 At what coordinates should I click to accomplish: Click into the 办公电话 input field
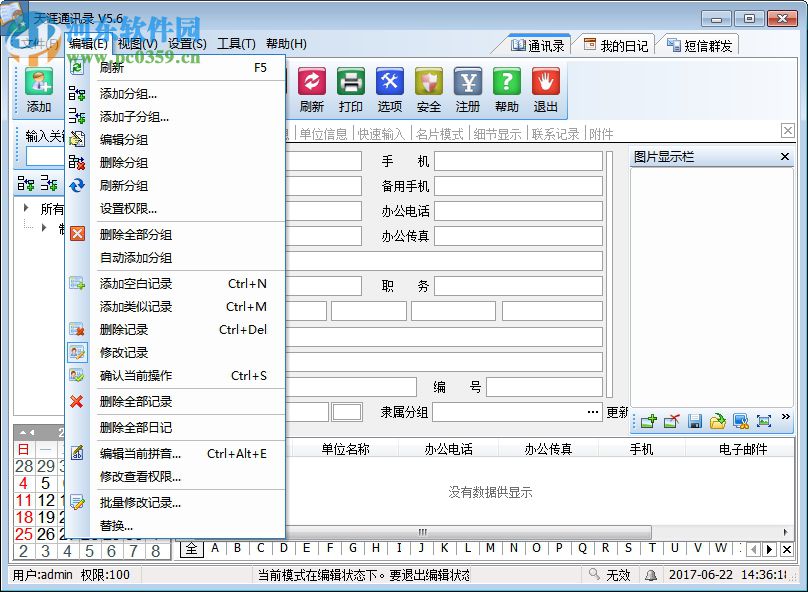coord(518,211)
